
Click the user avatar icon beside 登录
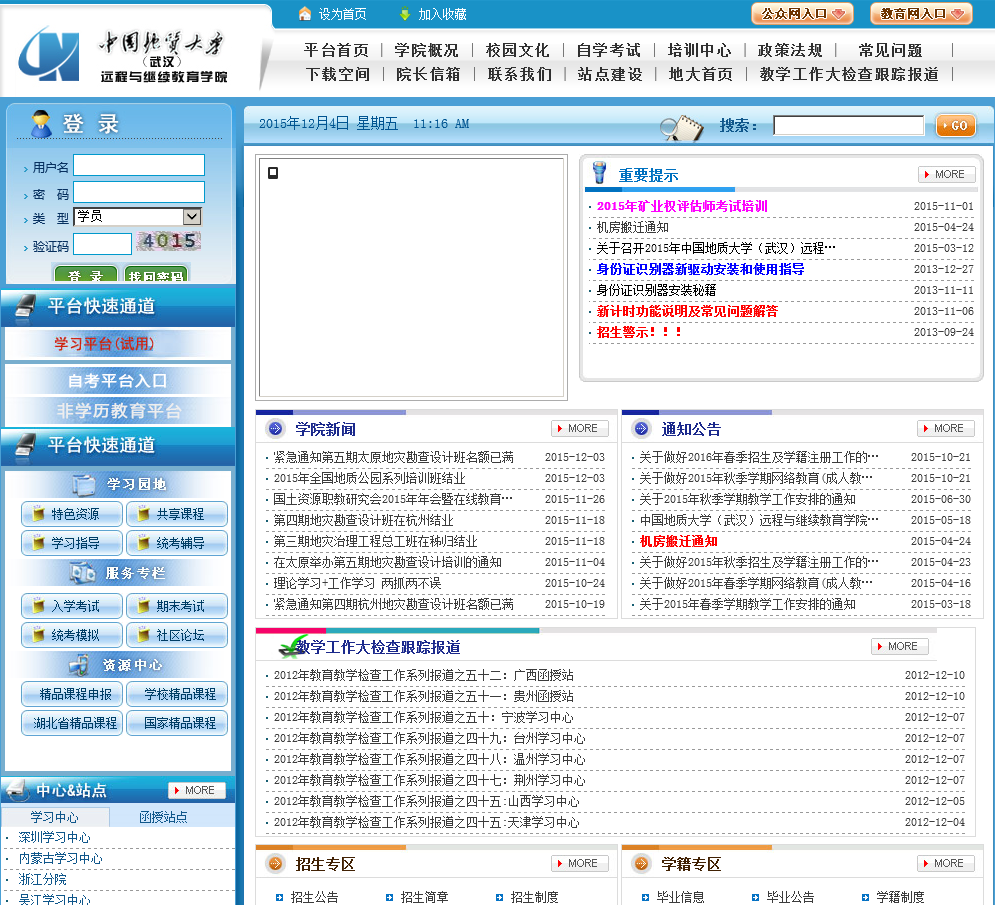pyautogui.click(x=41, y=123)
